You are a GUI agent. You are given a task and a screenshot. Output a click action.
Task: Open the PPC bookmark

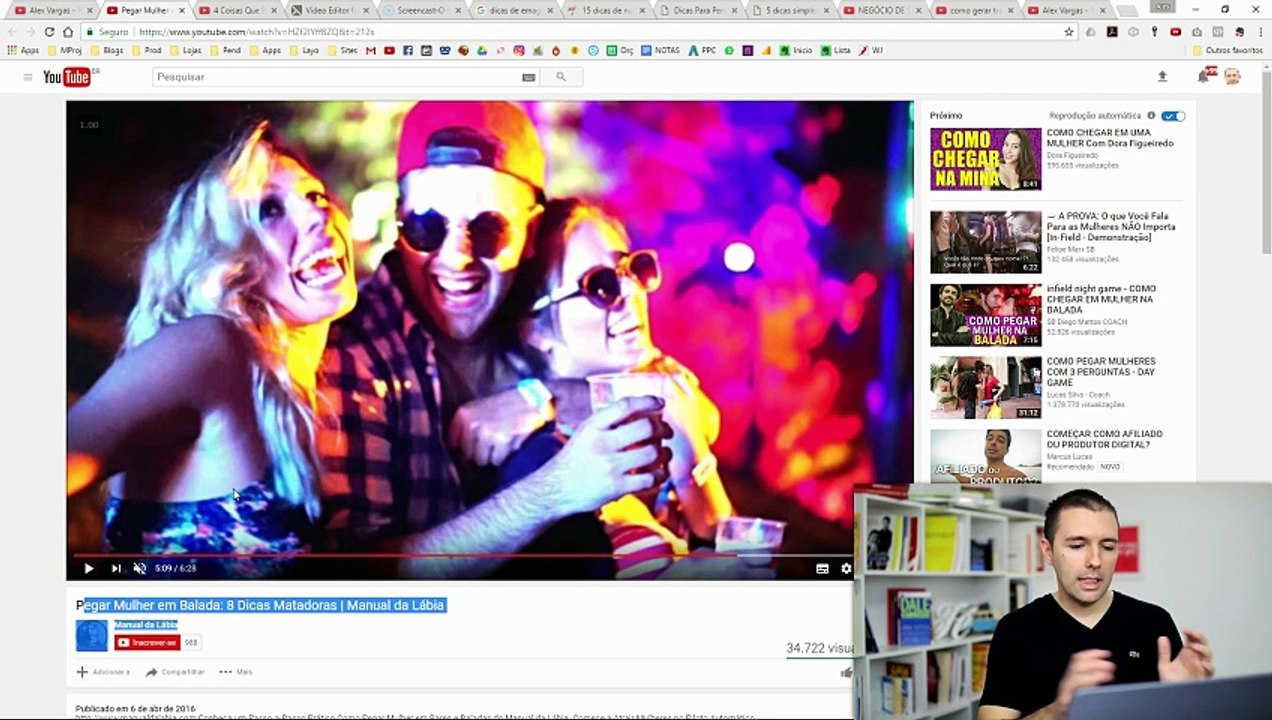(702, 50)
